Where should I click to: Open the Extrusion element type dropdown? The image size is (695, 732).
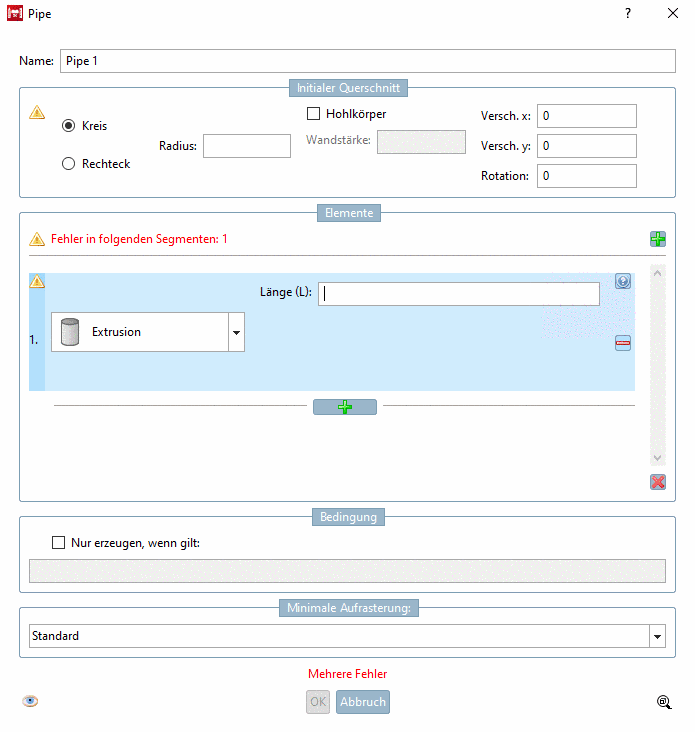[236, 332]
